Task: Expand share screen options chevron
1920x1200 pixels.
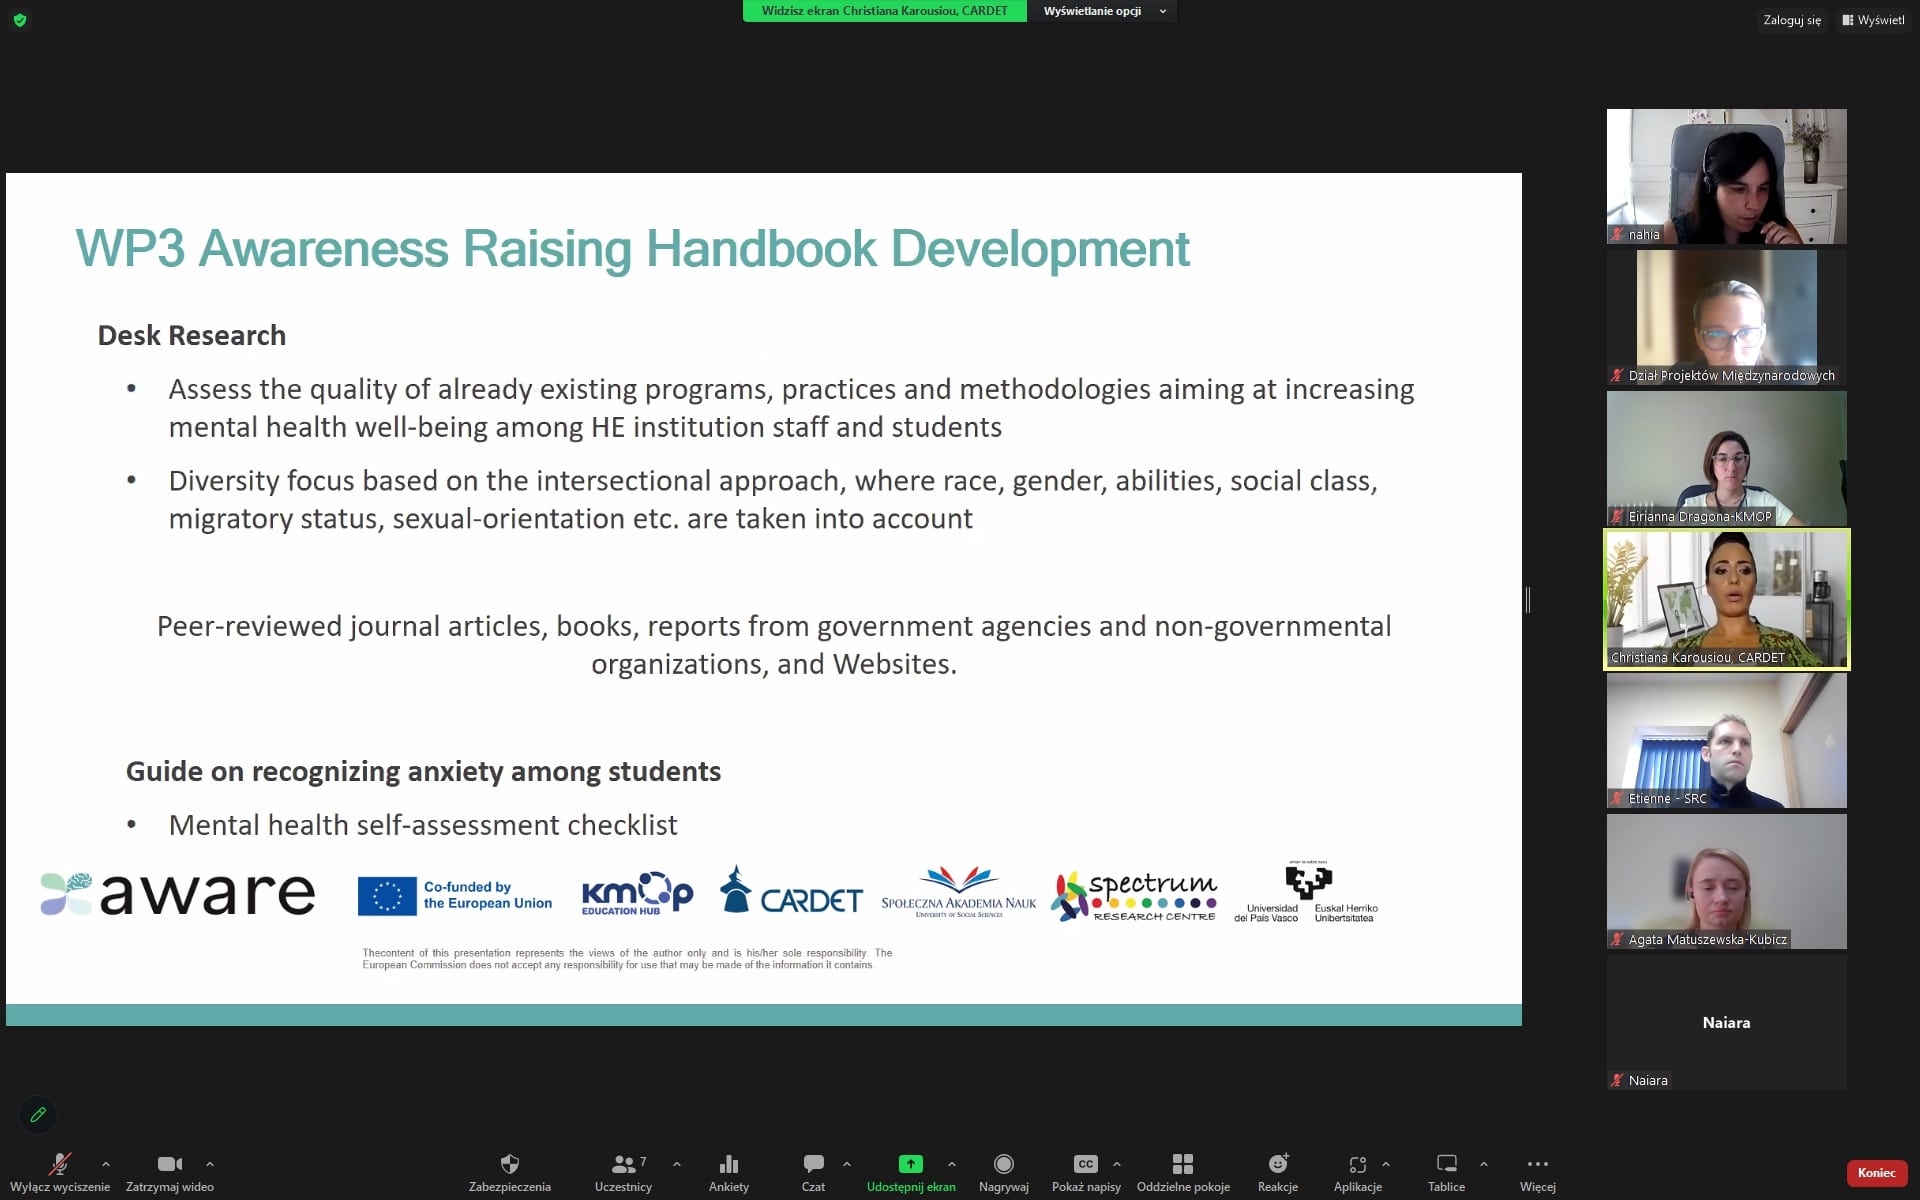Action: click(952, 1164)
